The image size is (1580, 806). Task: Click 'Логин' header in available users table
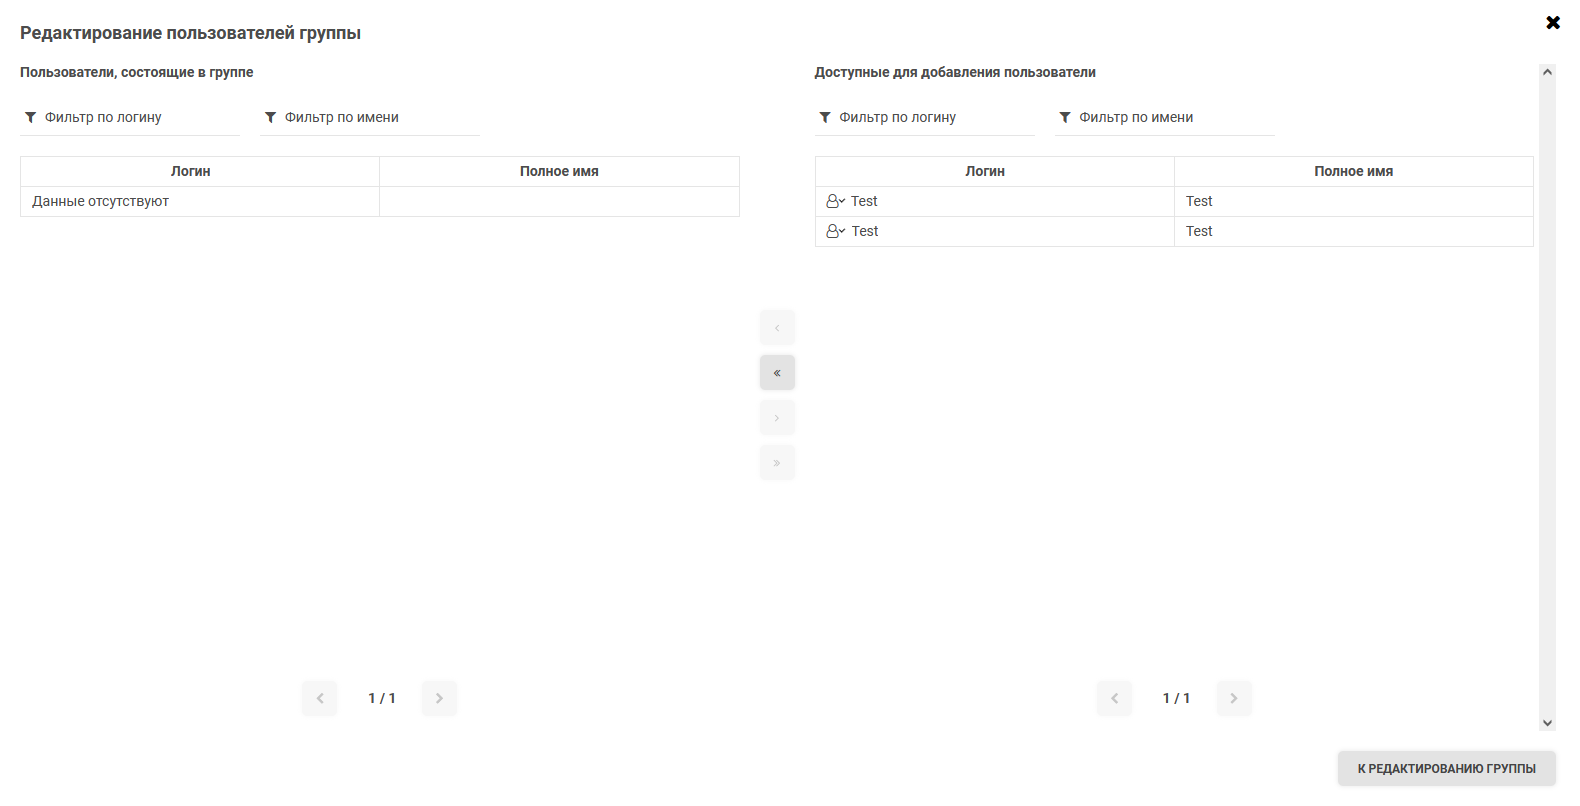985,171
